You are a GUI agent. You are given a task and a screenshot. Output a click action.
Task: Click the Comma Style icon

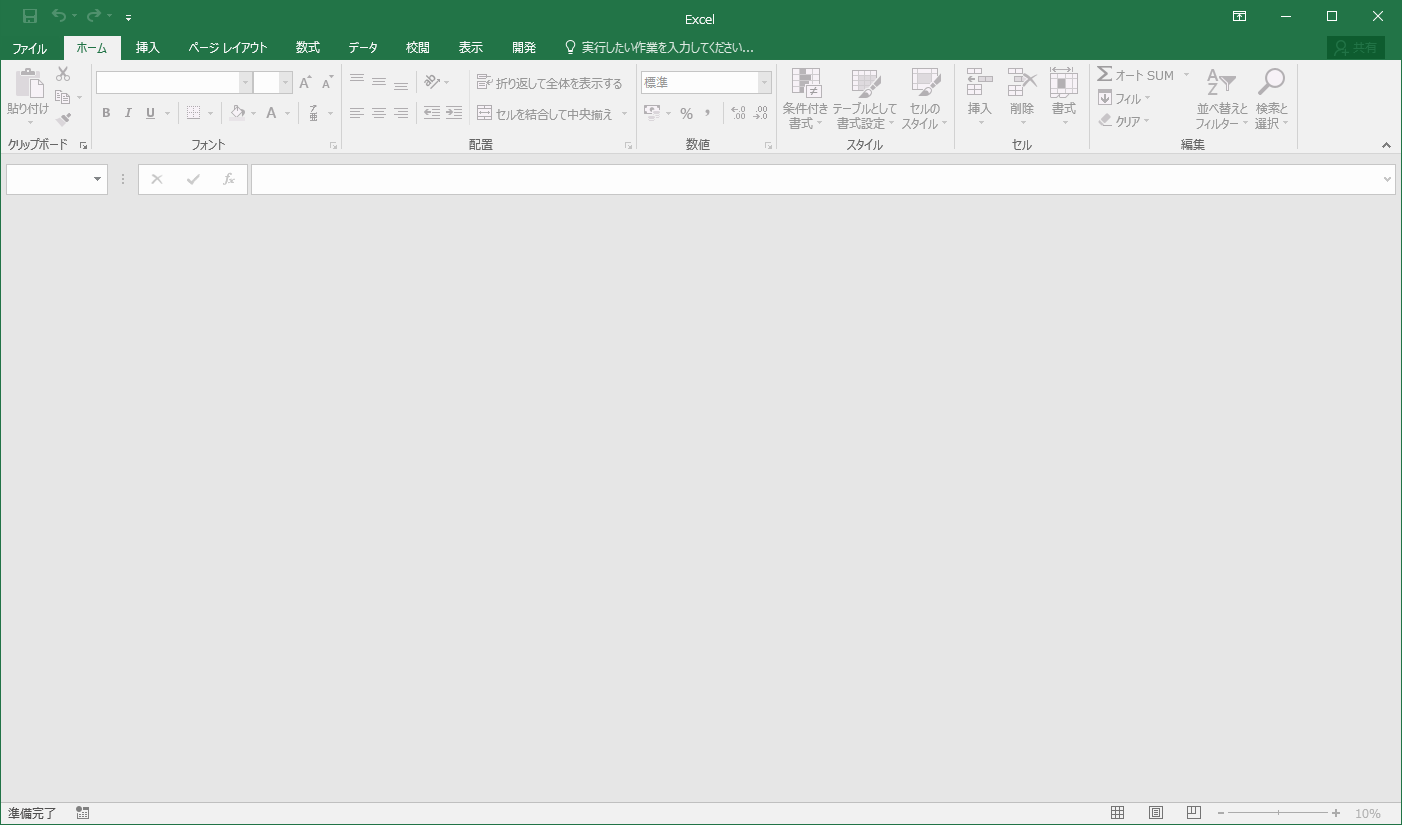click(708, 113)
